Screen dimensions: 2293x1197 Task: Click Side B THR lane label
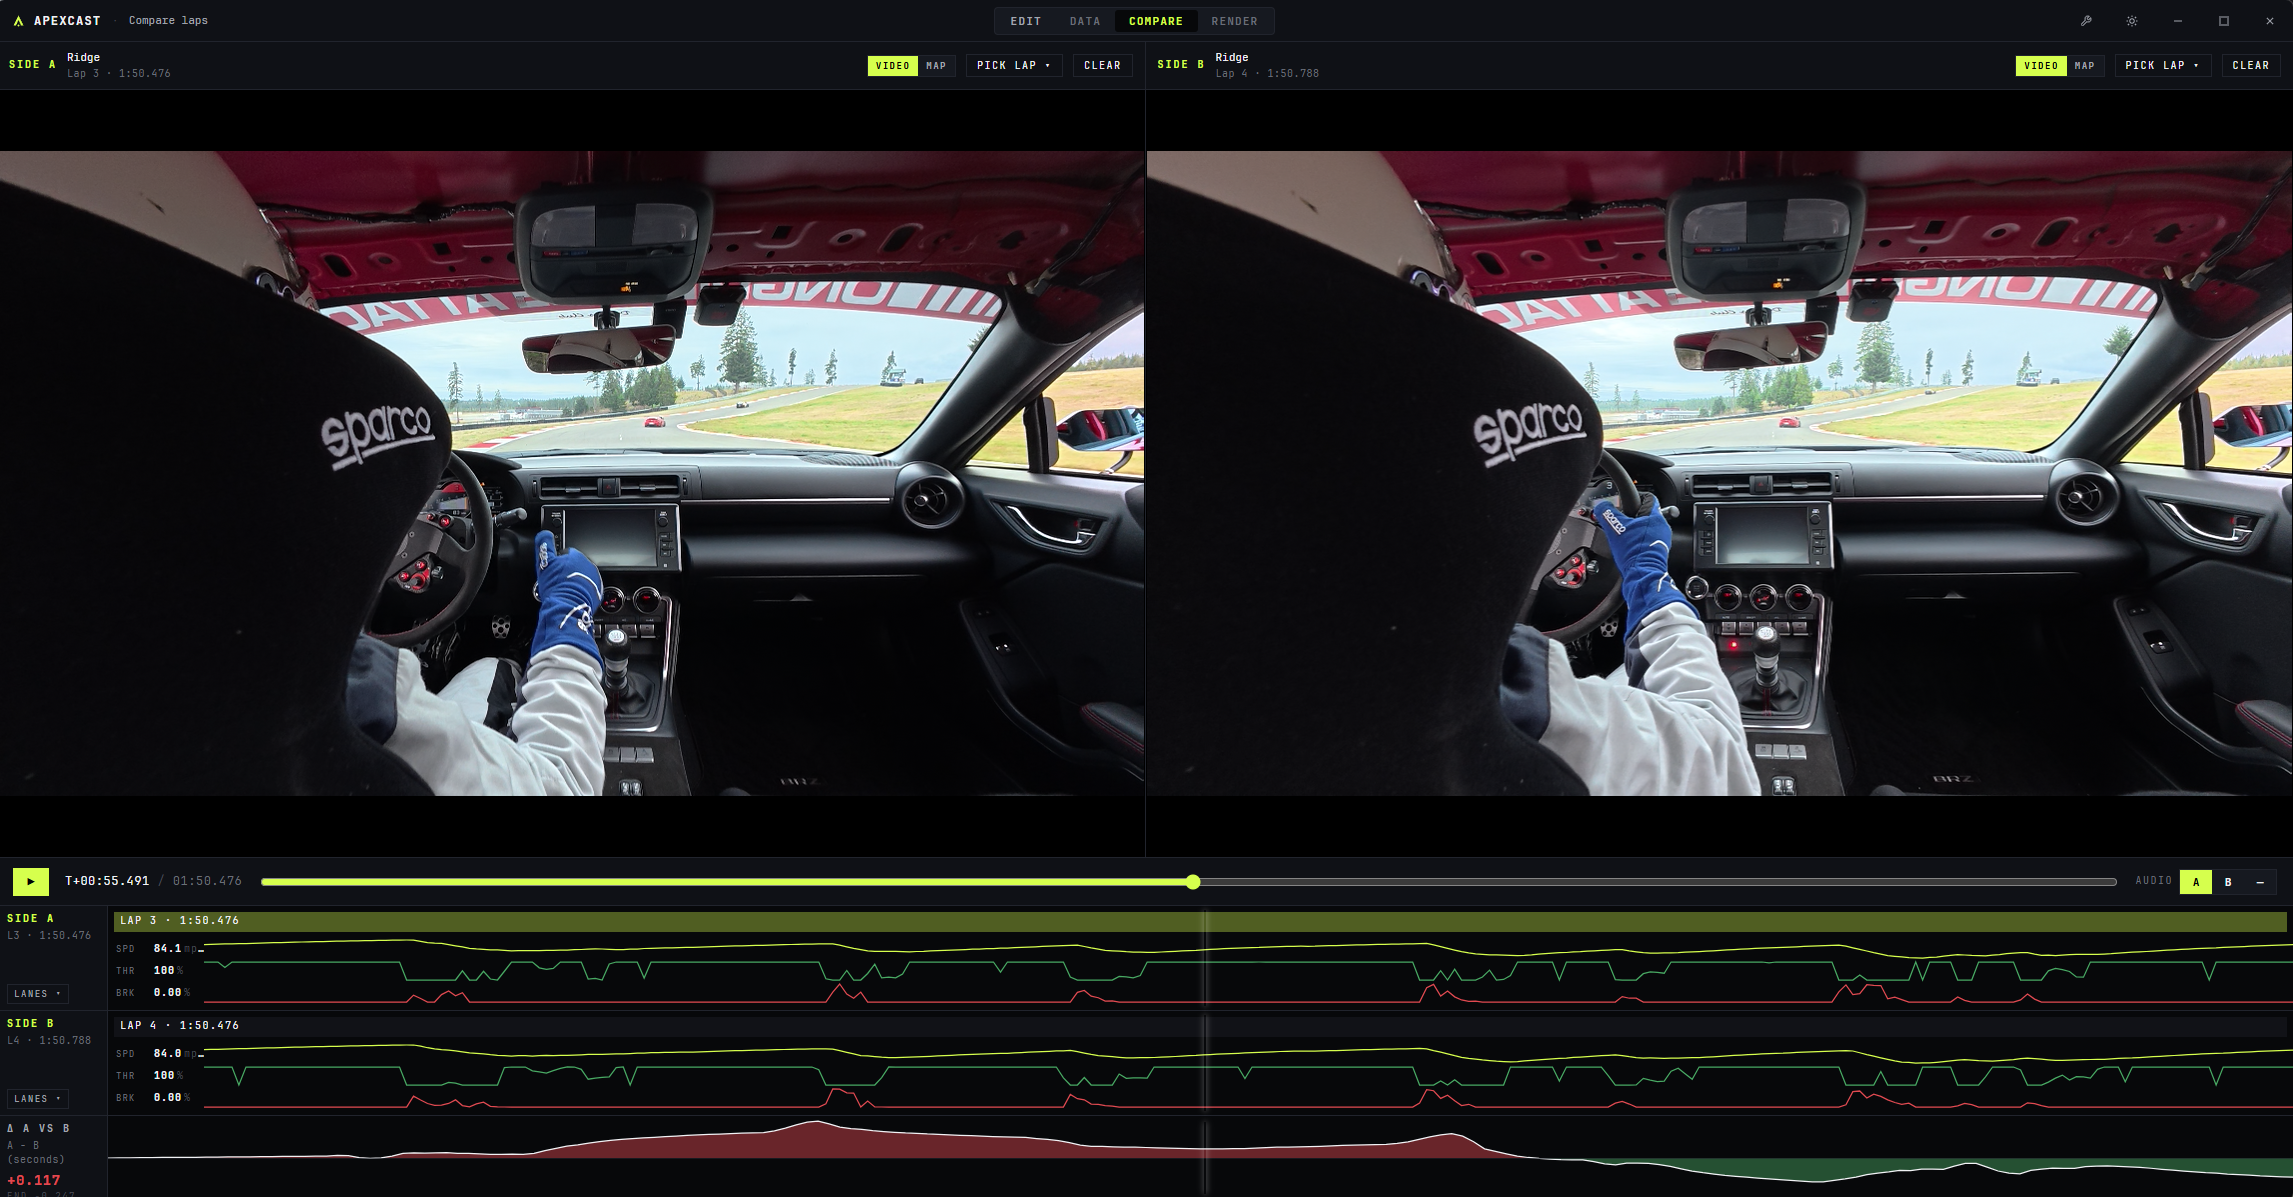[x=125, y=1076]
